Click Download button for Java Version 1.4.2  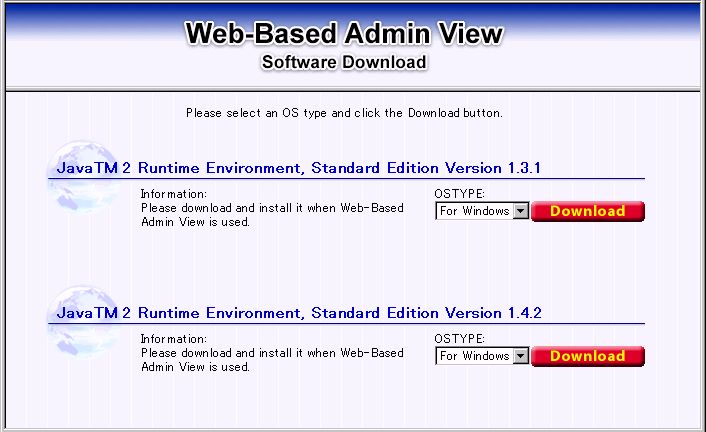click(x=588, y=356)
